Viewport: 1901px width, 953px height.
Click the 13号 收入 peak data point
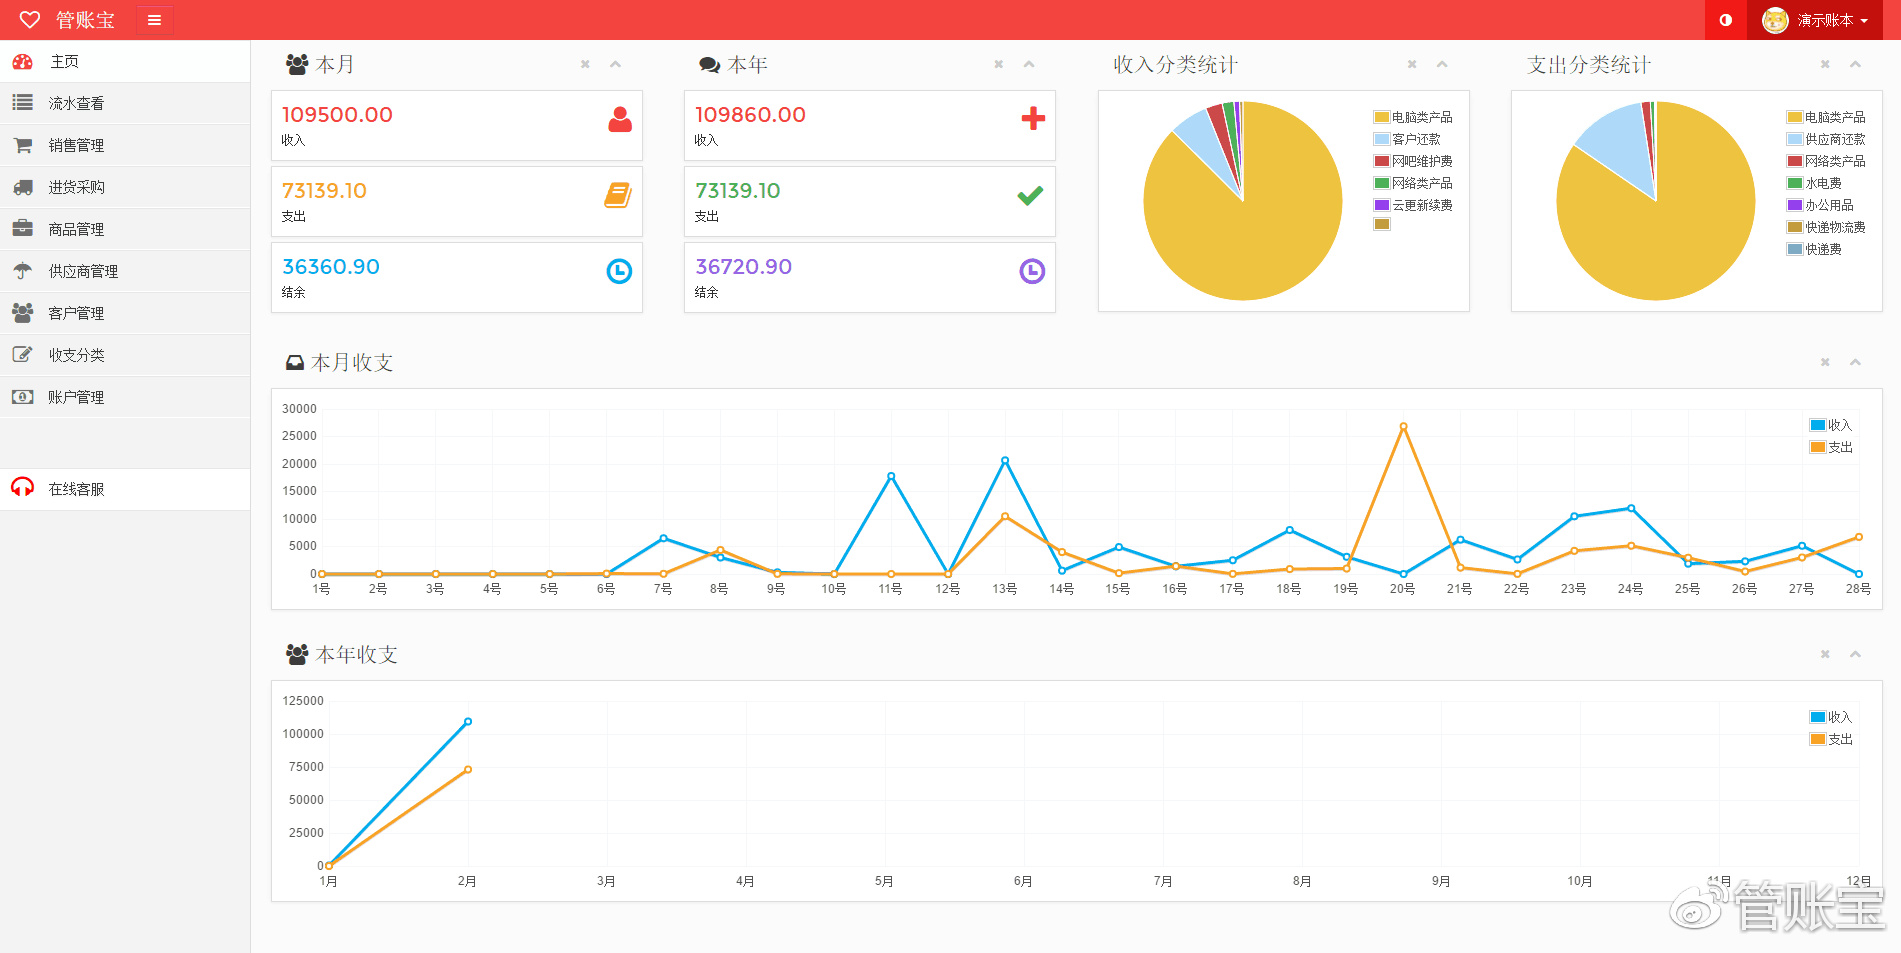click(1005, 461)
